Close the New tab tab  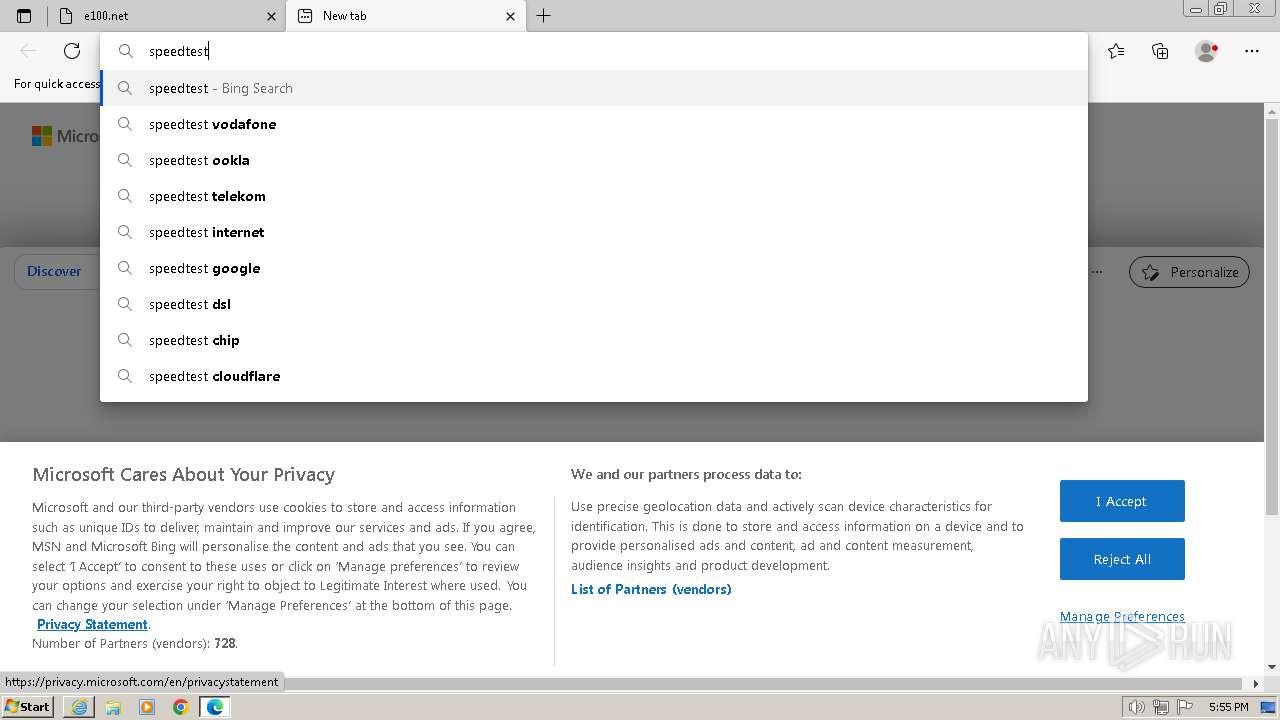(x=511, y=16)
